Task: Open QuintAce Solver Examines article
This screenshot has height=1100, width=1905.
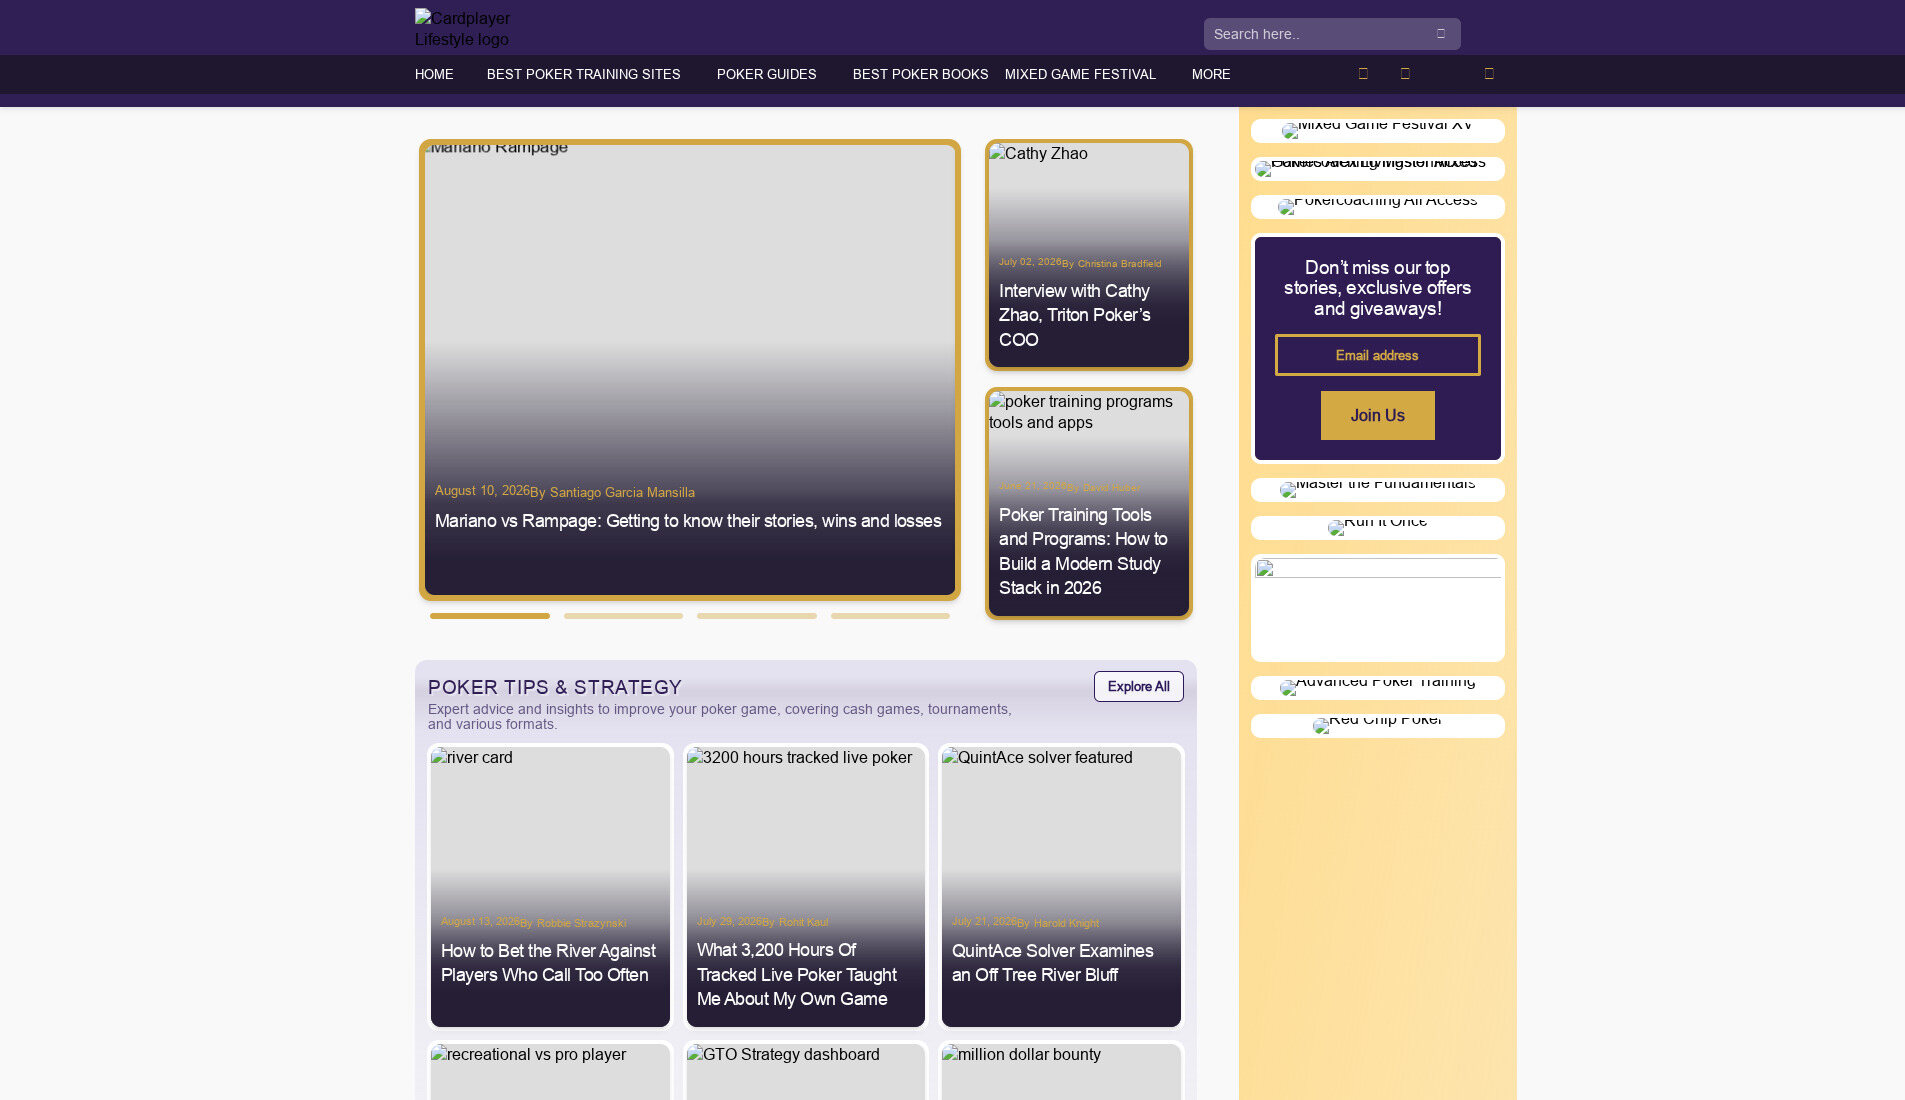Action: point(1053,963)
